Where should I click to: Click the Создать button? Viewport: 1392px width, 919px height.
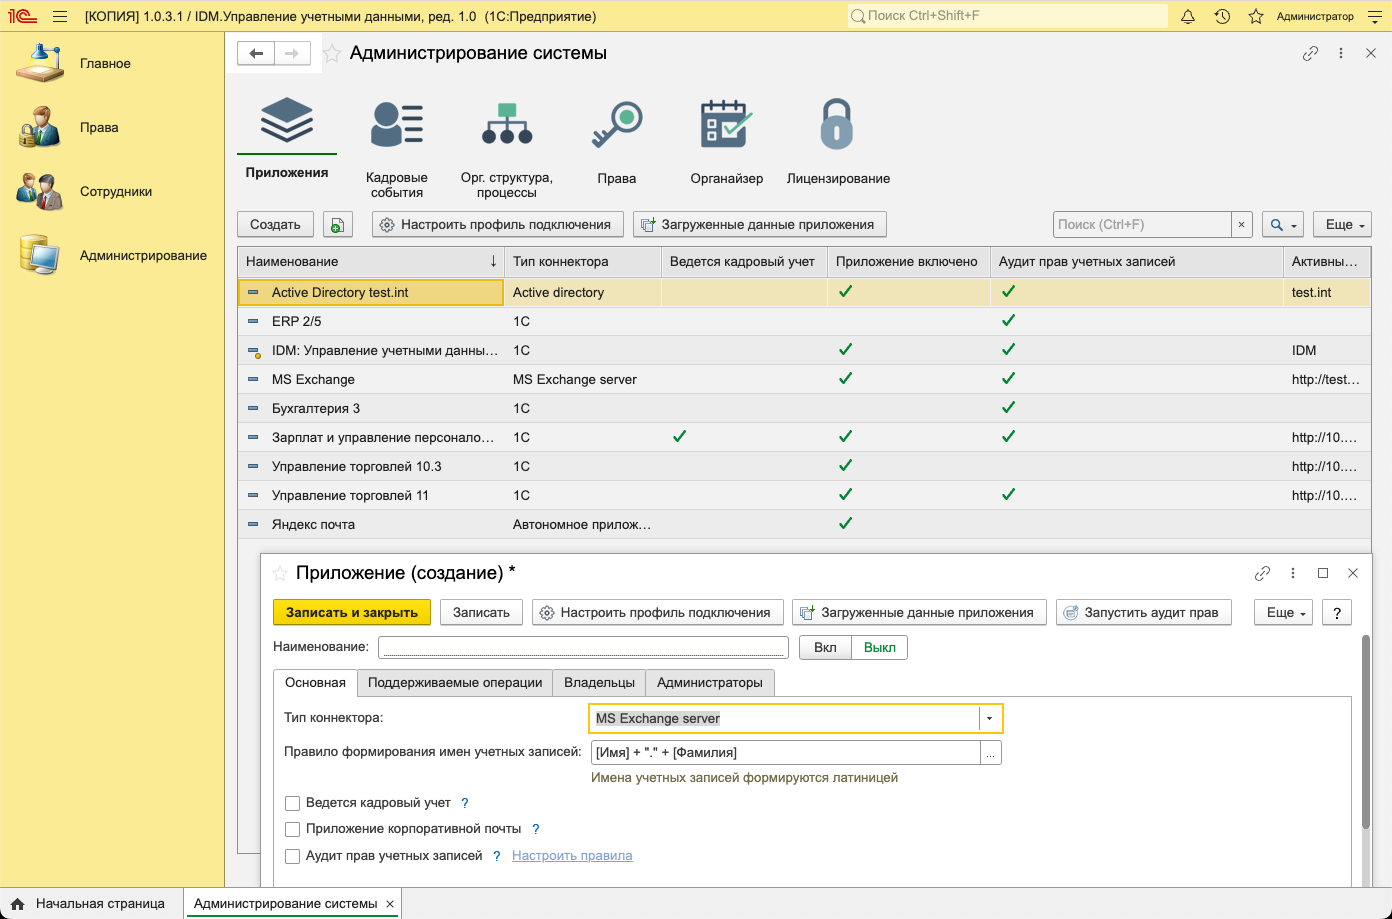point(275,225)
